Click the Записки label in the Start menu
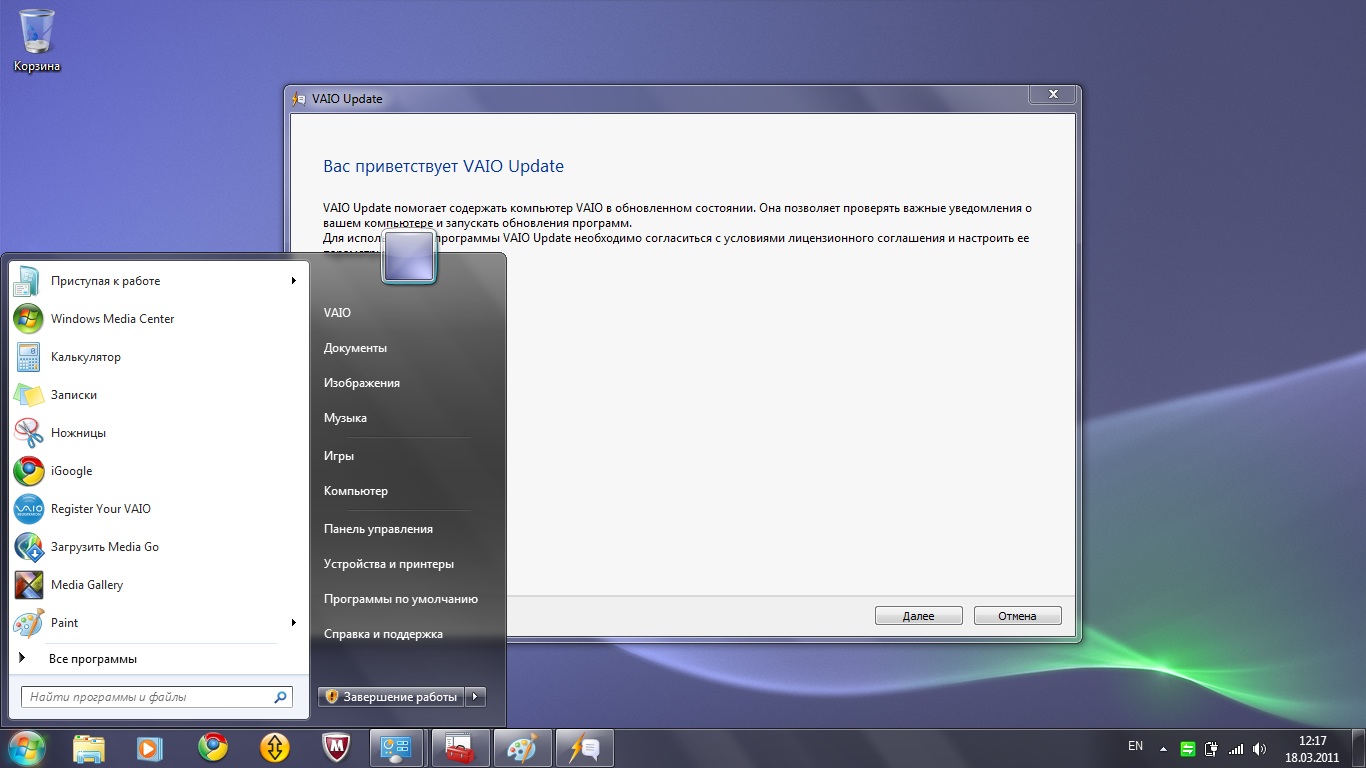This screenshot has width=1366, height=768. point(74,395)
